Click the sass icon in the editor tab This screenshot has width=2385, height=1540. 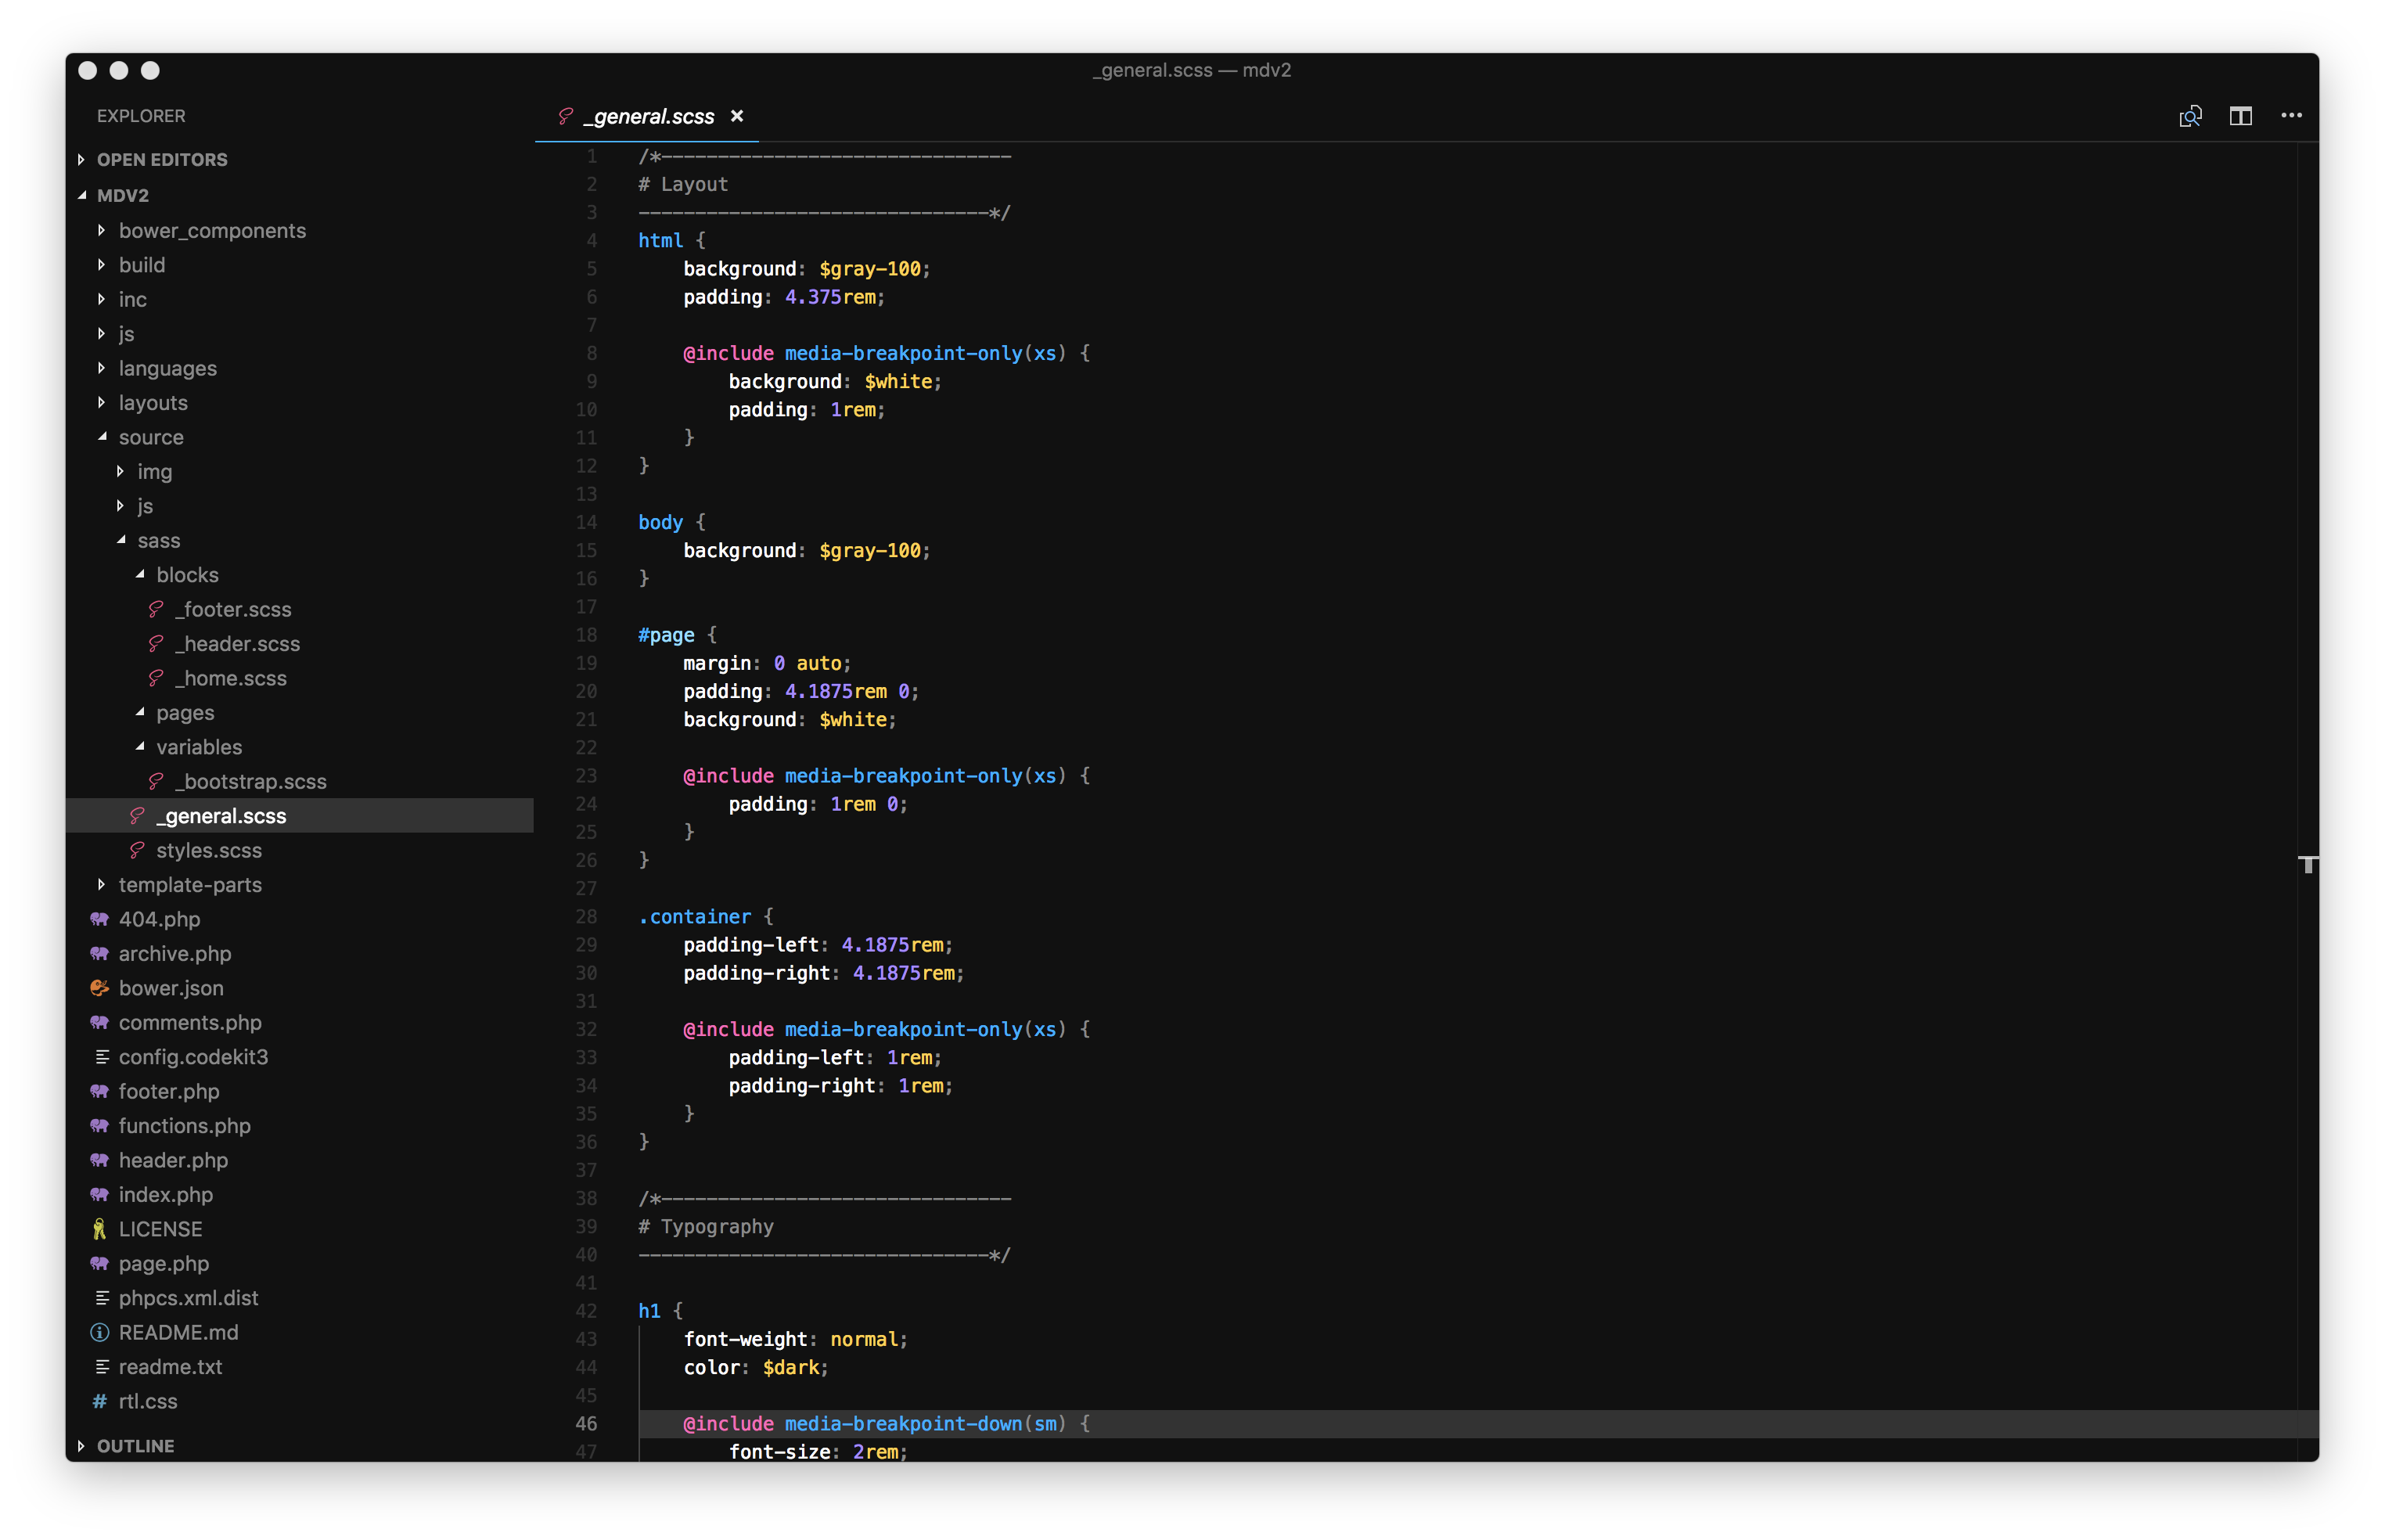(565, 116)
